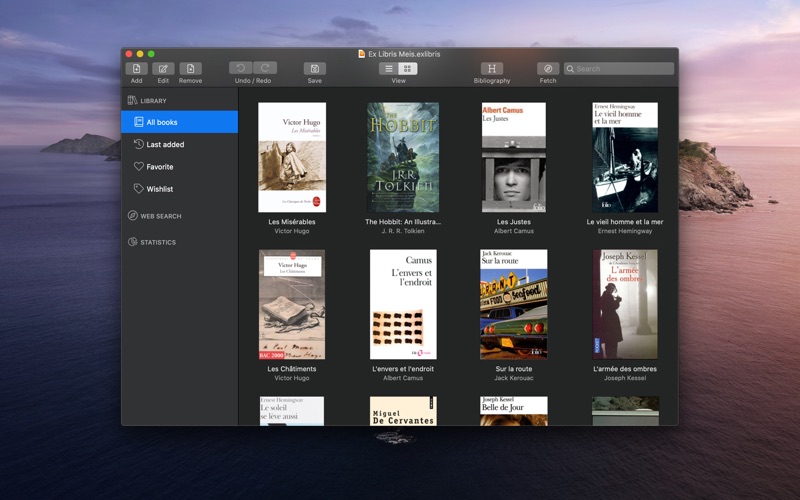Click author 'Ernest Hemingway' label
The height and width of the screenshot is (500, 800).
click(625, 231)
